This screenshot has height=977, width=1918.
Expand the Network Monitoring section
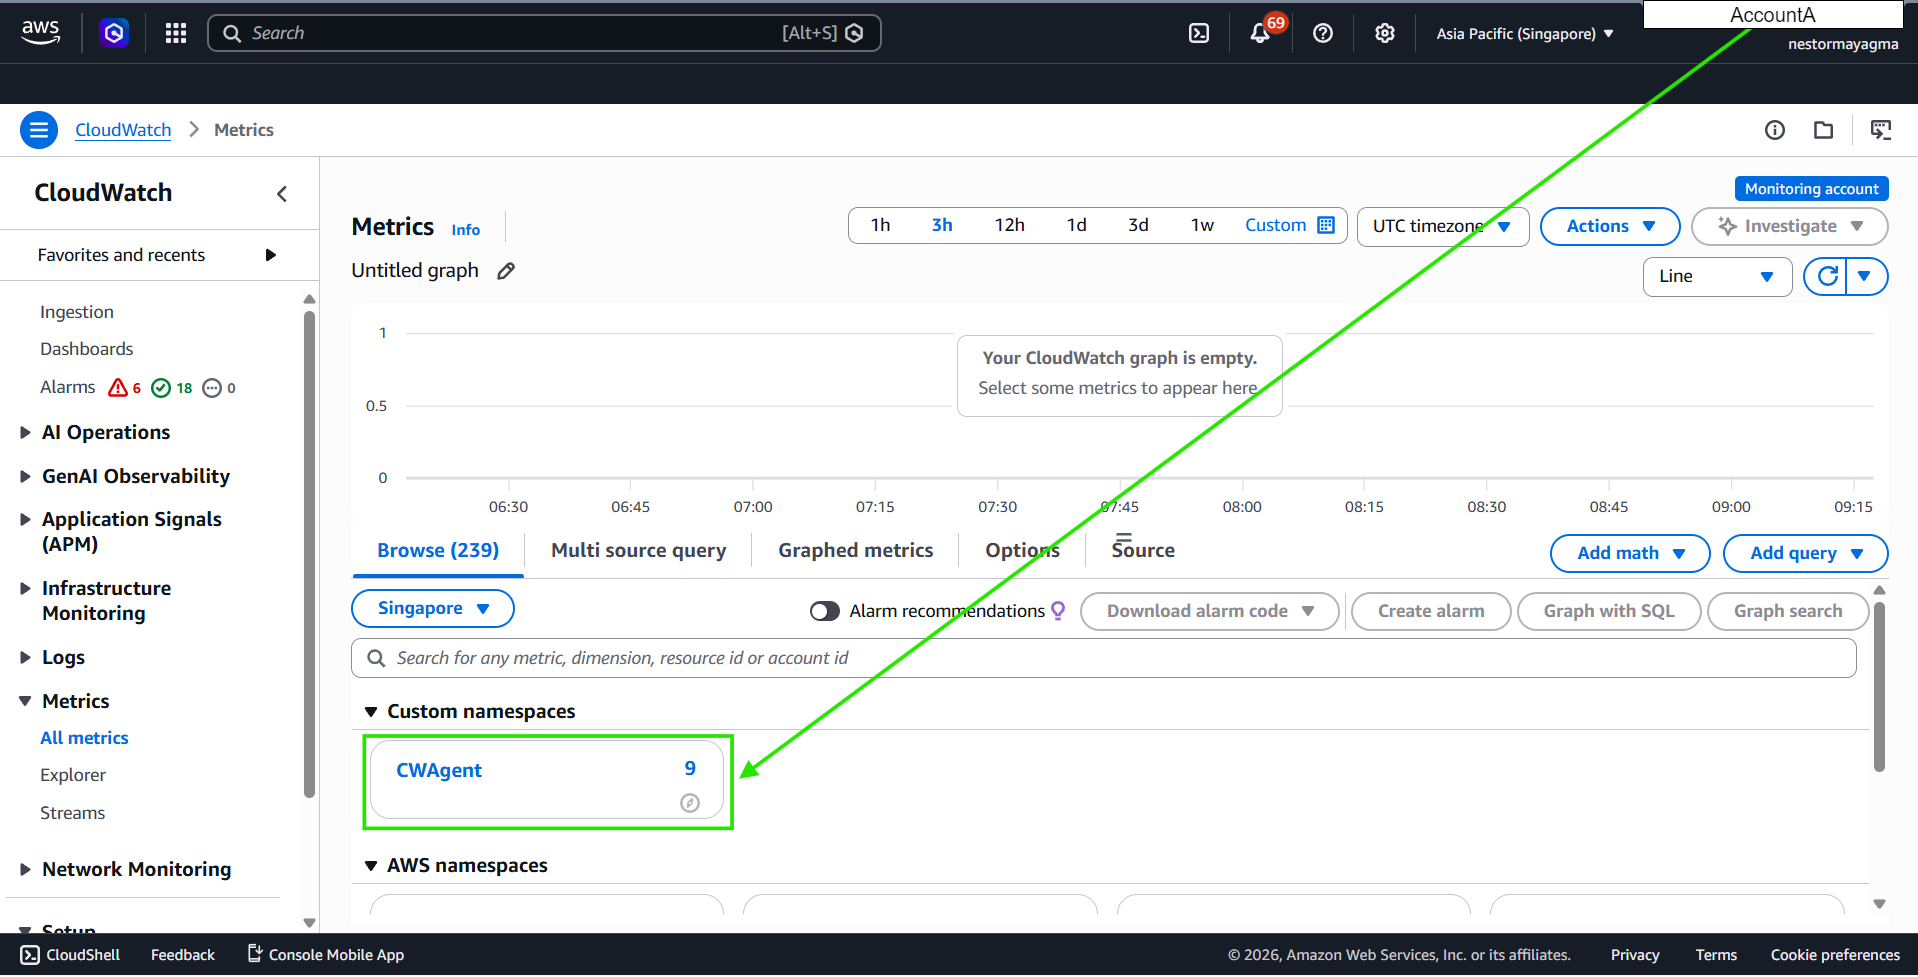(x=25, y=870)
